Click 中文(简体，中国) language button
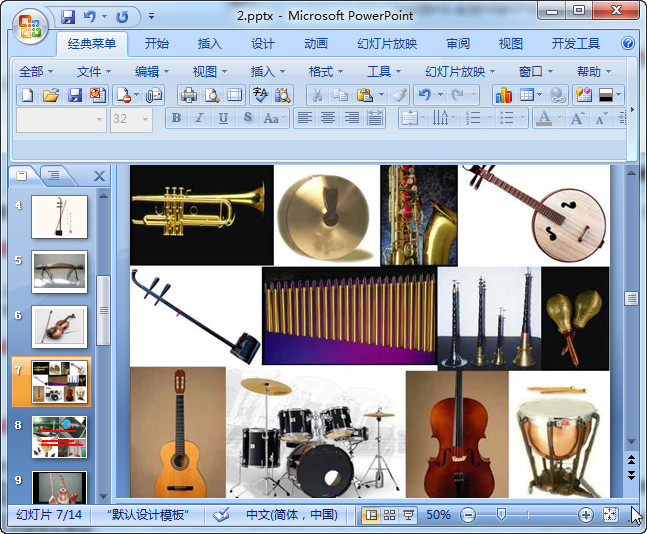 [x=291, y=515]
